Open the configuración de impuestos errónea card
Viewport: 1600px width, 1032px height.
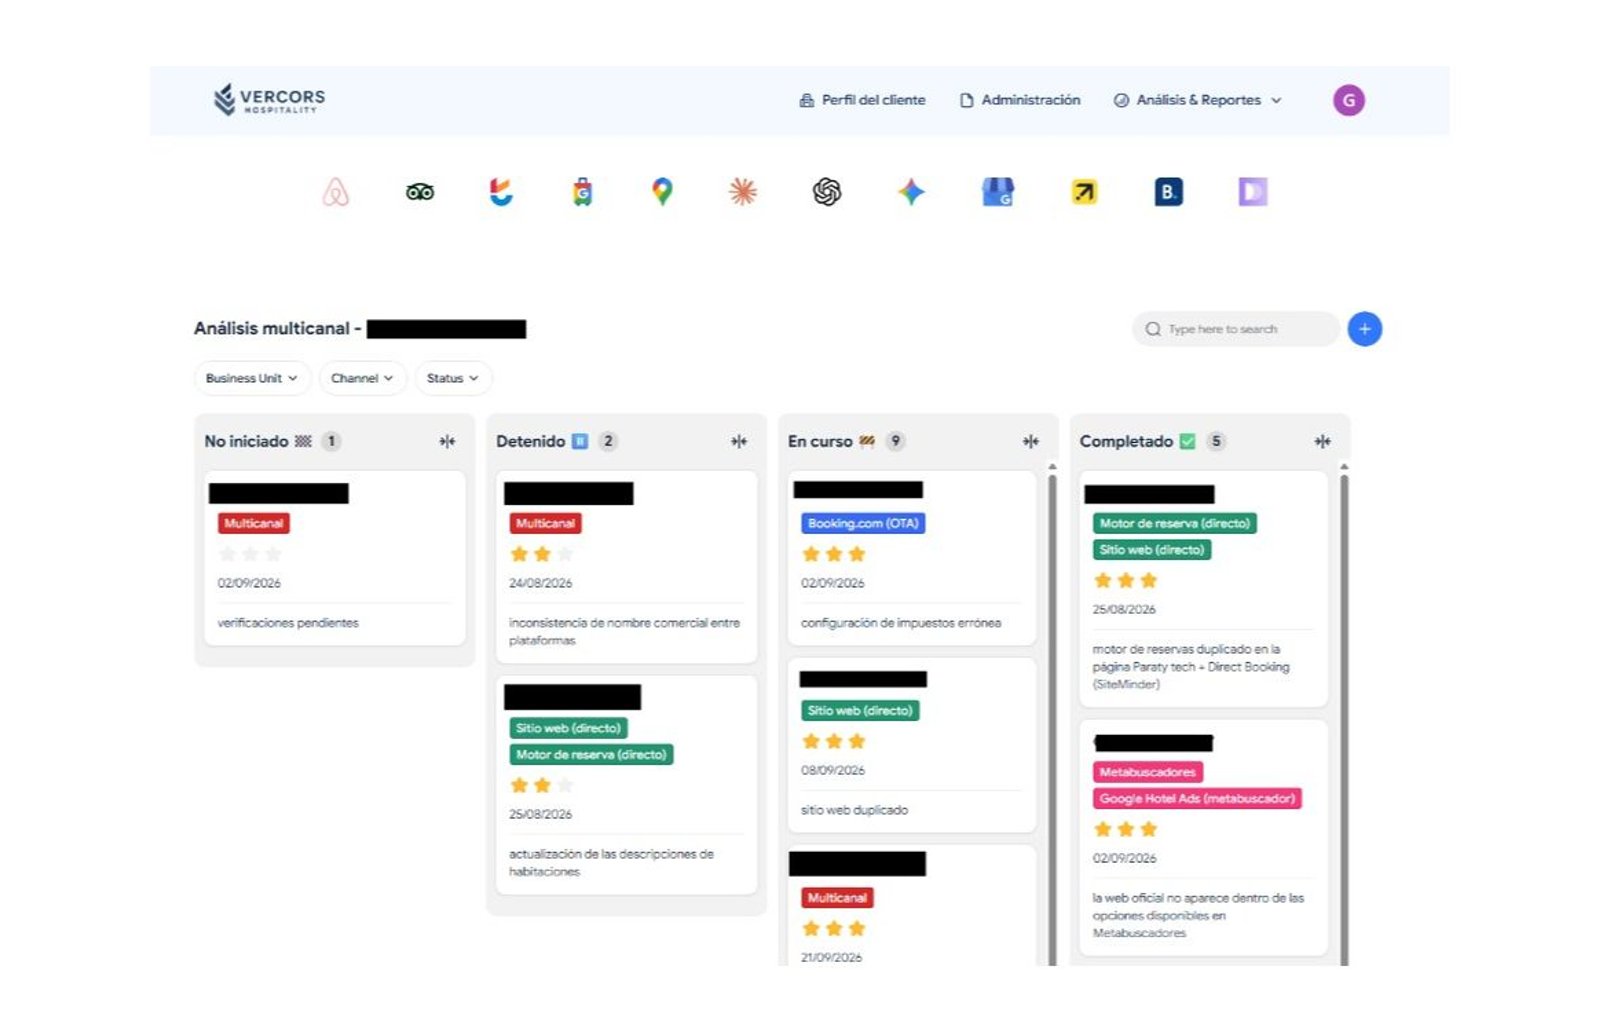point(912,558)
